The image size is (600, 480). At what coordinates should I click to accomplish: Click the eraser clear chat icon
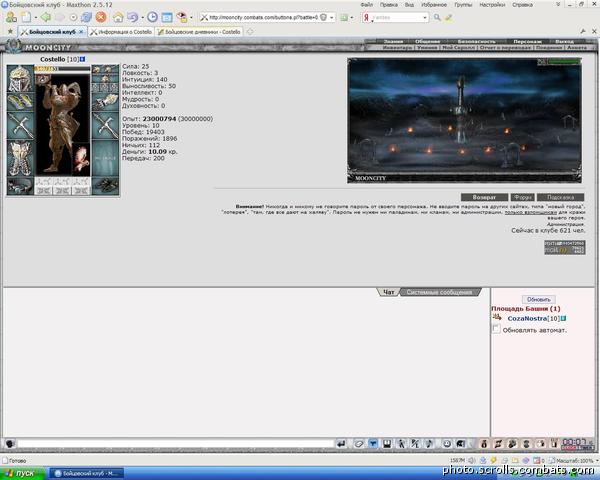click(359, 444)
